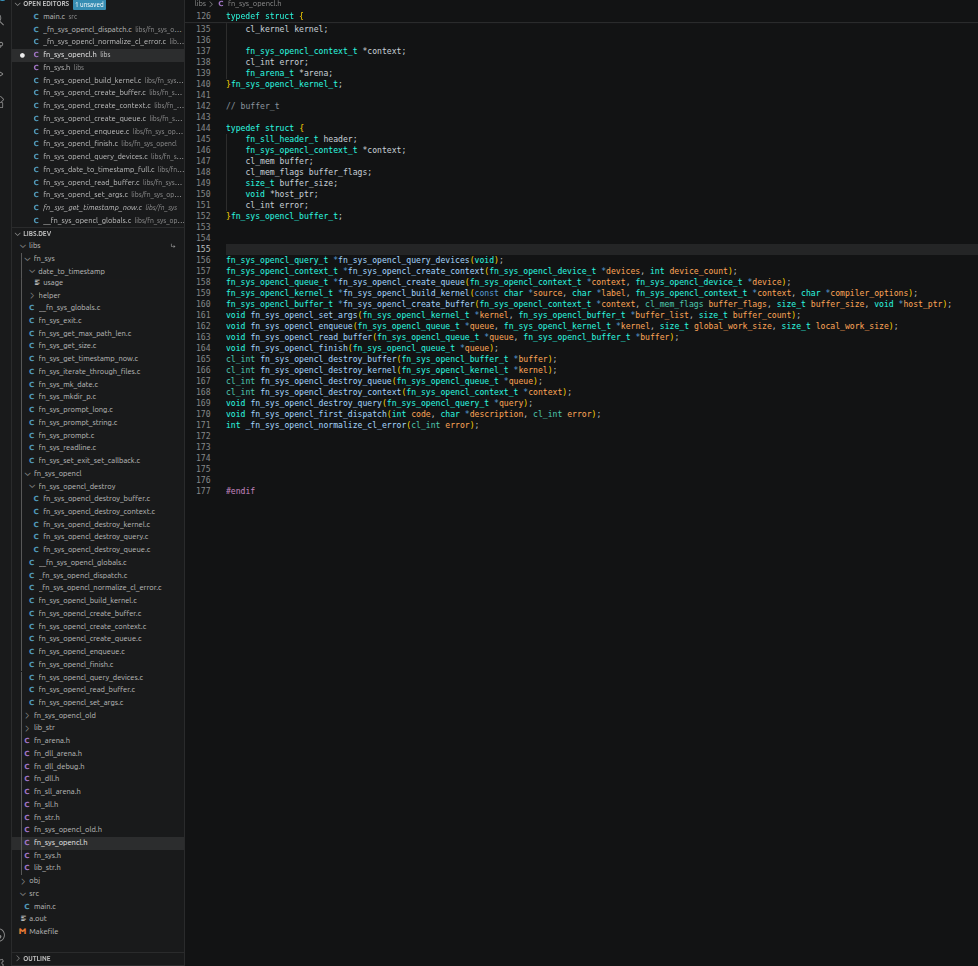The height and width of the screenshot is (966, 978).
Task: Click the unsaved dot beside fn_sys_opencl.h
Action: click(x=22, y=55)
